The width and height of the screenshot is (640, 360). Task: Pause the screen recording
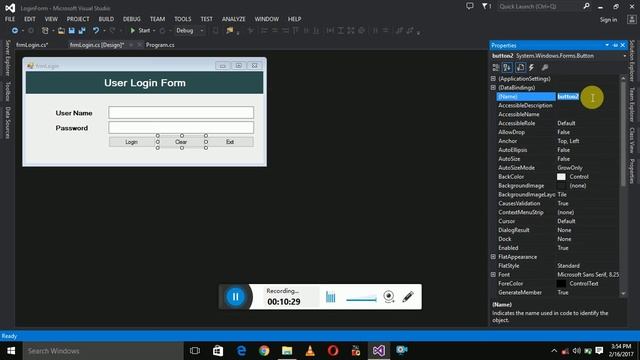point(236,297)
